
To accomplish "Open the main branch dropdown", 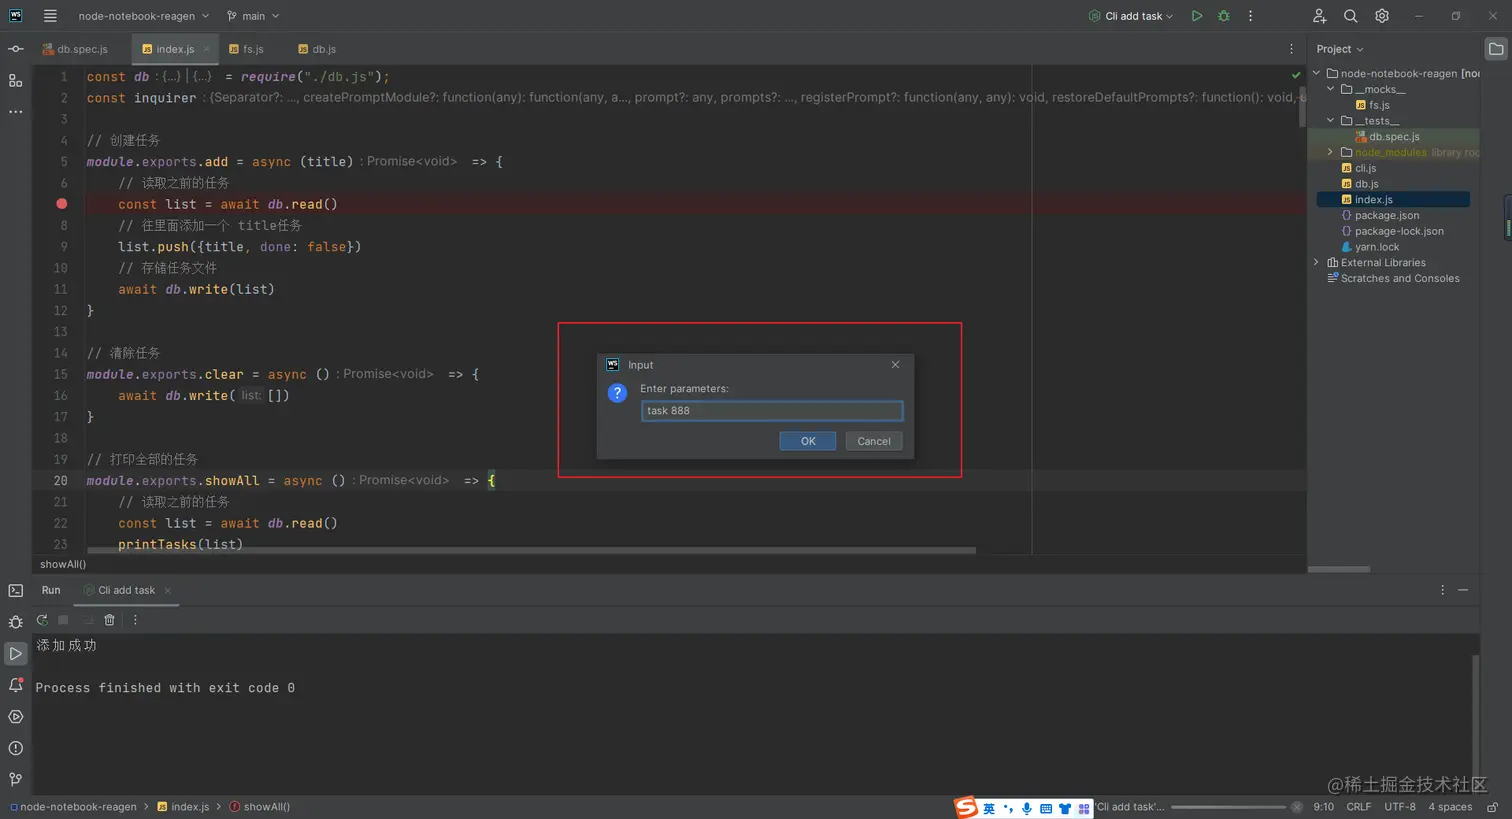I will [253, 16].
